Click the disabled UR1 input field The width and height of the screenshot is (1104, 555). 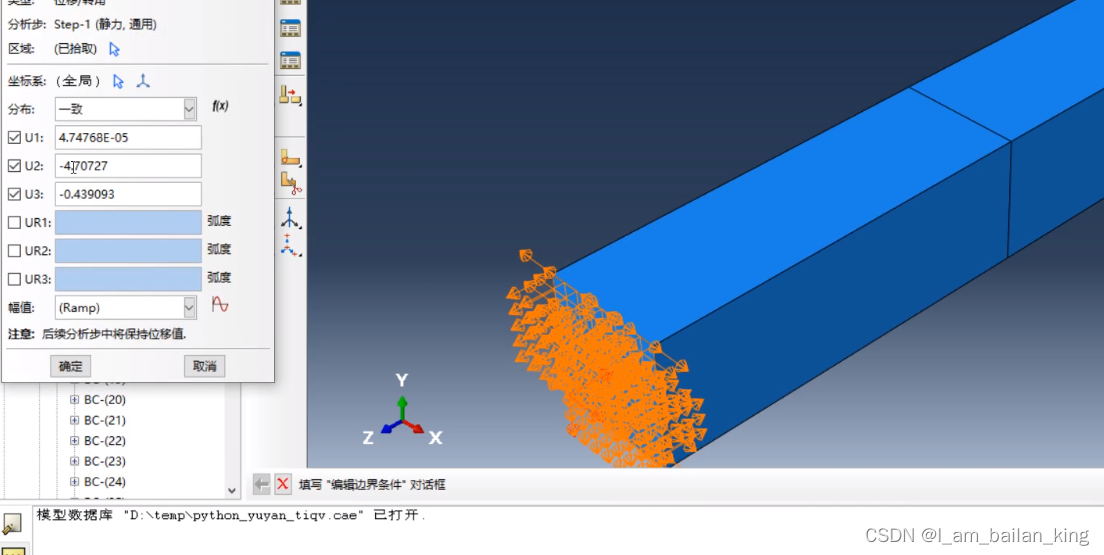pos(128,222)
